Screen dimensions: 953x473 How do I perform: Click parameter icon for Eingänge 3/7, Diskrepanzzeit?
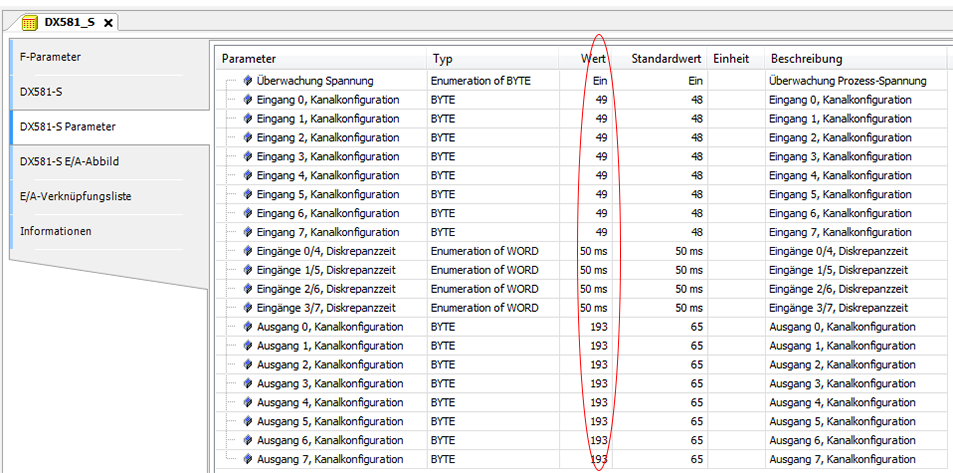pos(247,308)
